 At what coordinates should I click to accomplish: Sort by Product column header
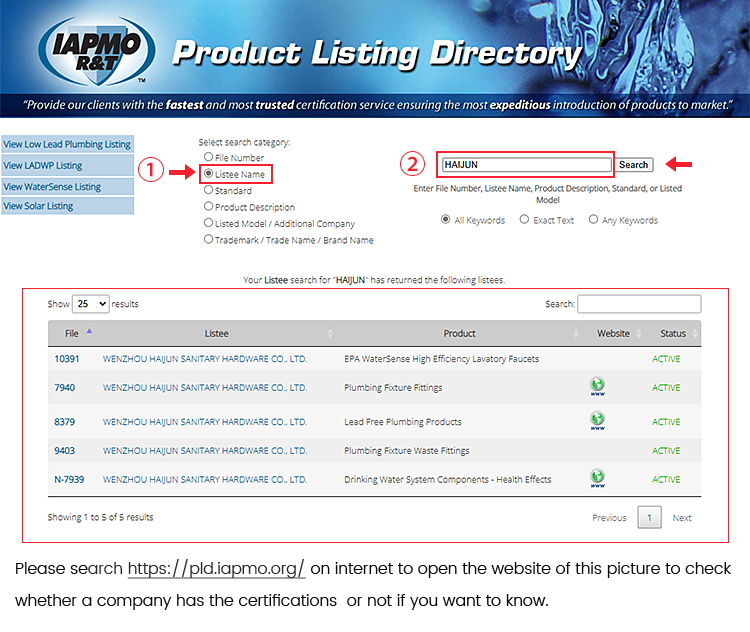pyautogui.click(x=459, y=333)
